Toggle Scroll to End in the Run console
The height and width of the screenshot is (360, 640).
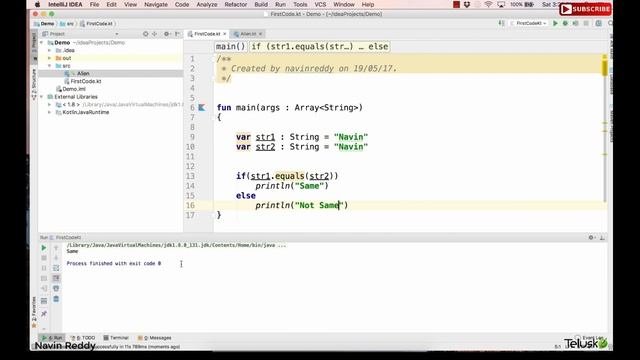tap(56, 278)
